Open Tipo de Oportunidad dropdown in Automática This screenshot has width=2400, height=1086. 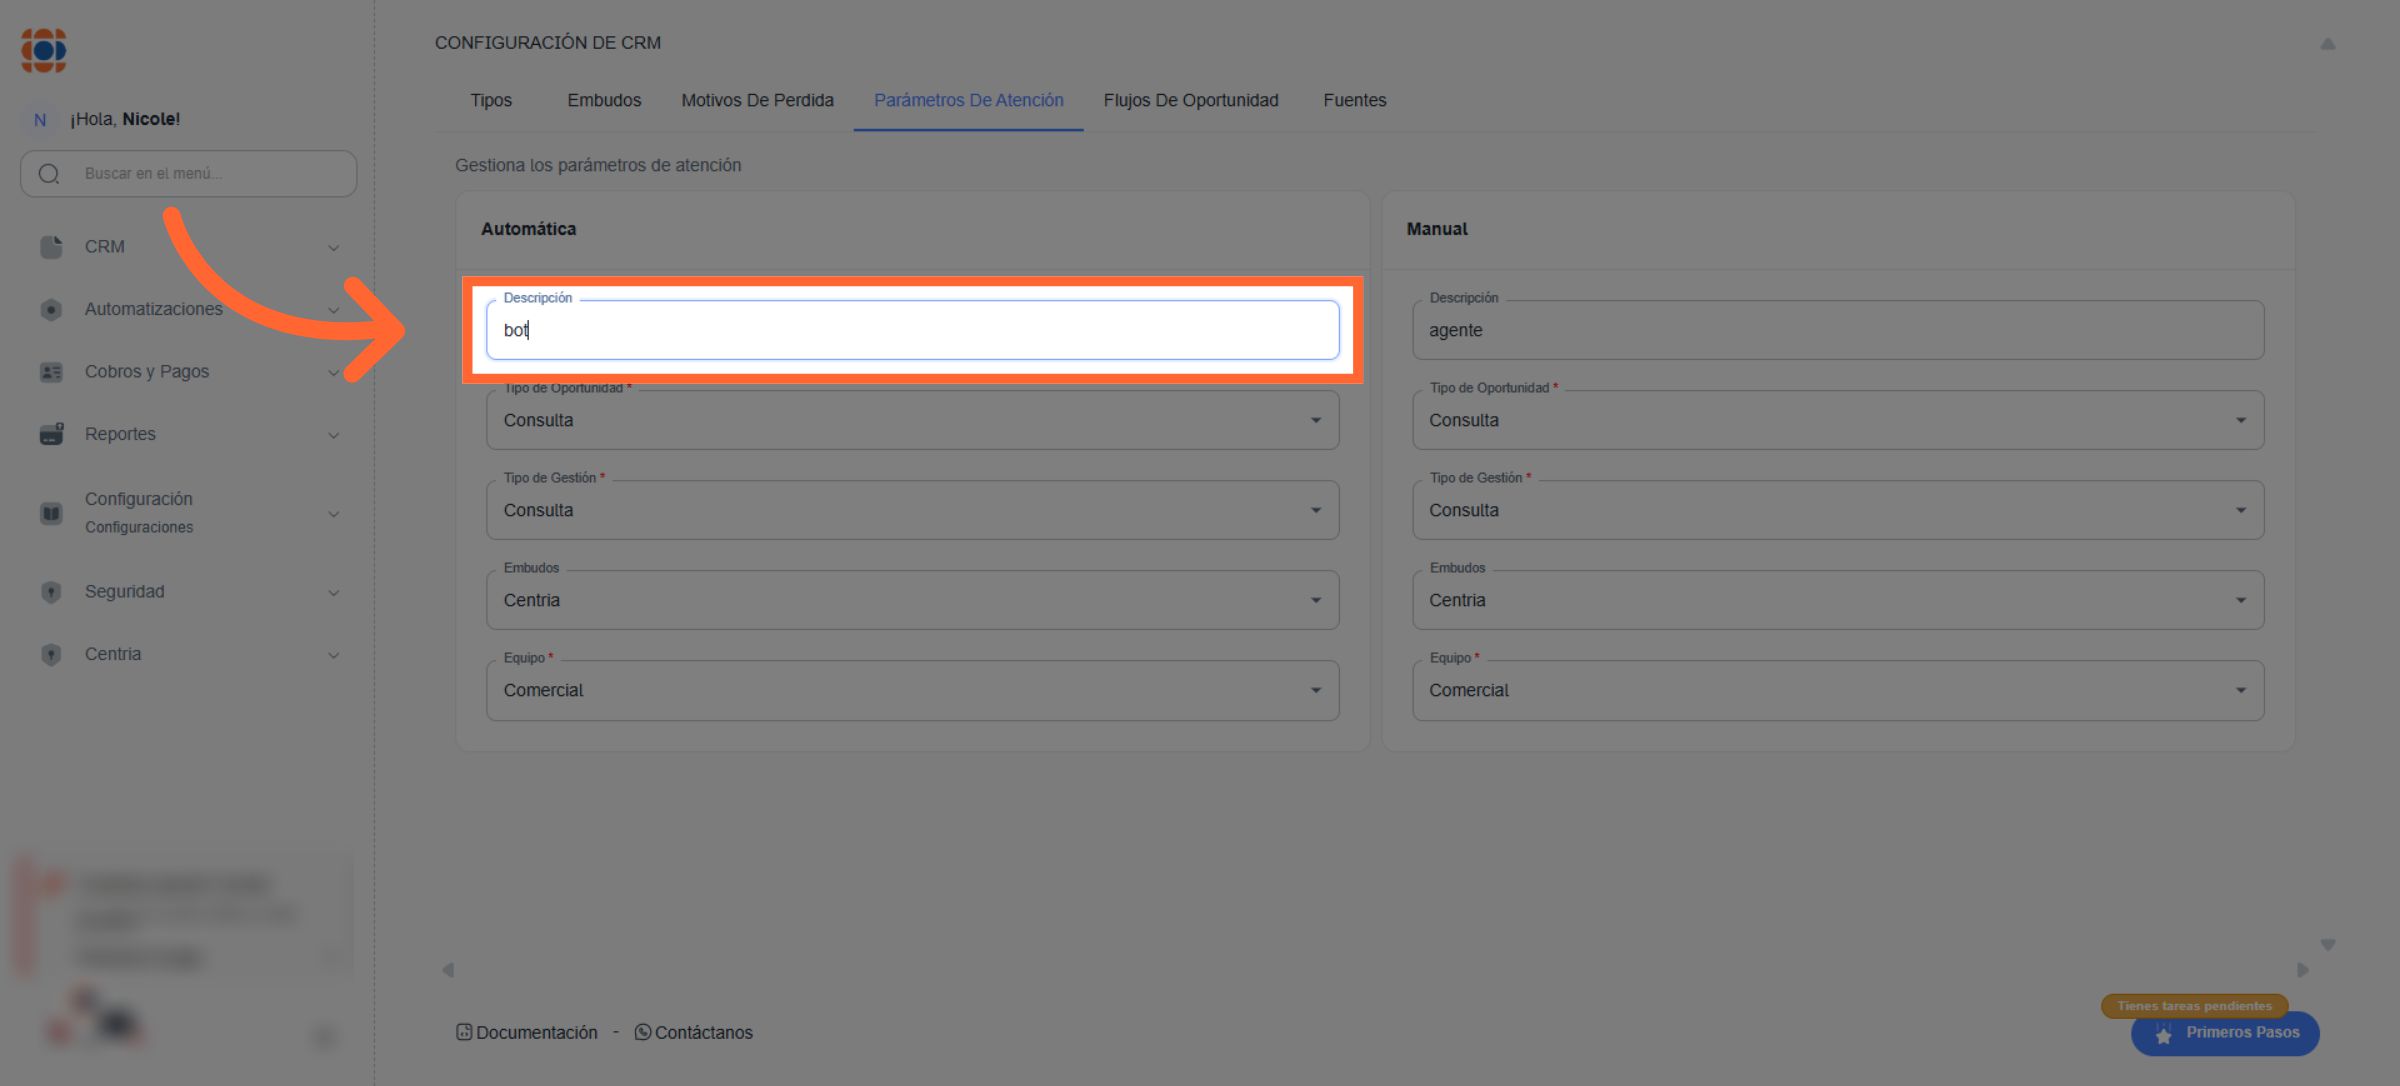(911, 420)
